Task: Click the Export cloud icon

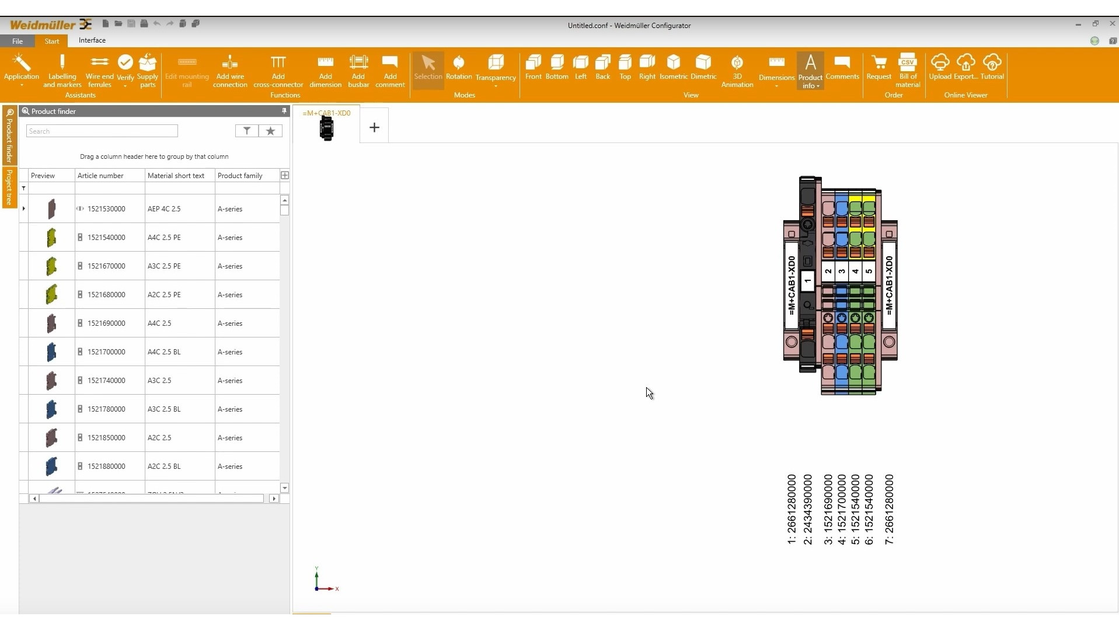Action: coord(966,66)
